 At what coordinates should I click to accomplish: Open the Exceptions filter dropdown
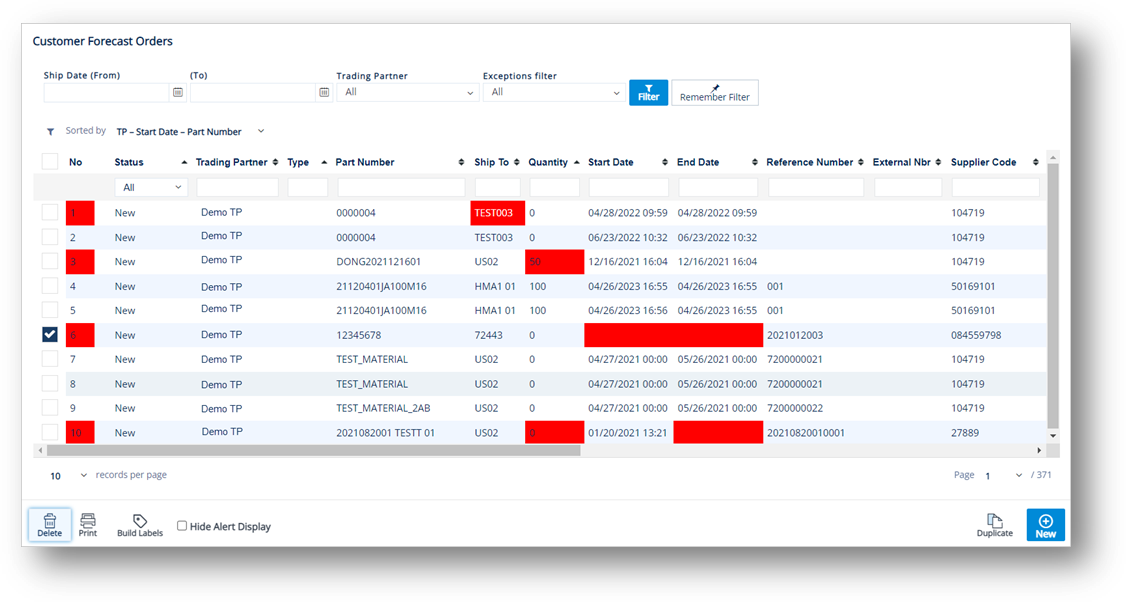point(554,93)
